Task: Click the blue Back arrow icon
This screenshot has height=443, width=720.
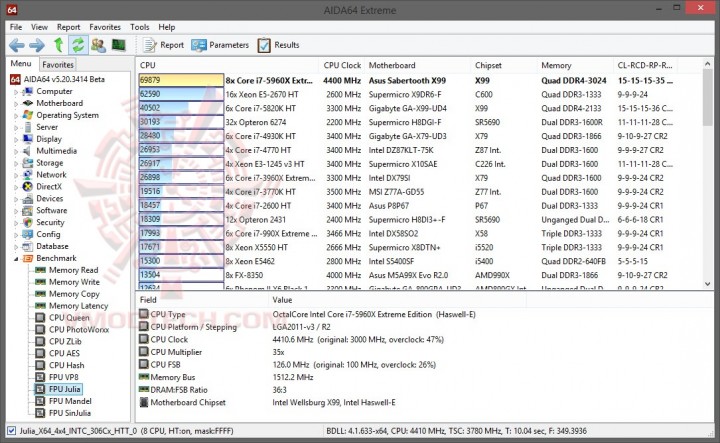Action: coord(17,45)
